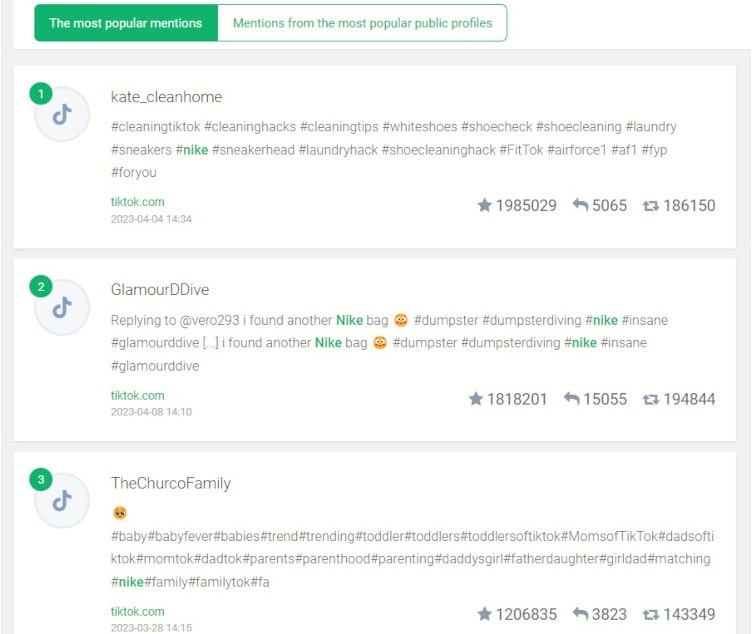Click the #foryou hashtag text

click(x=134, y=172)
